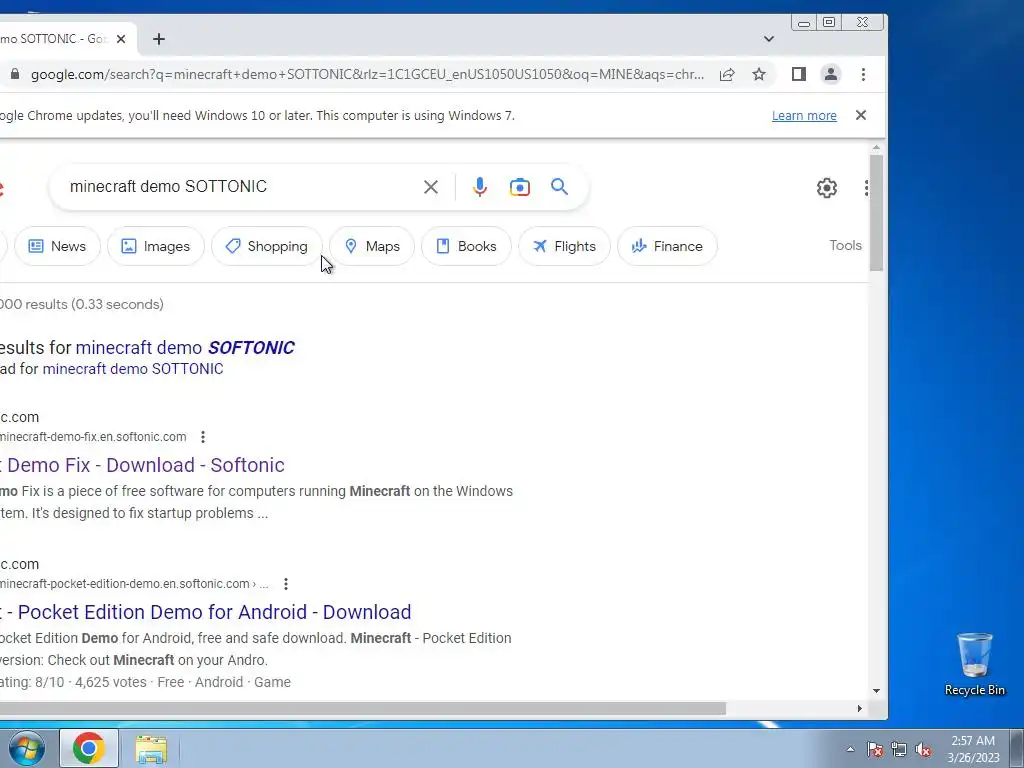Image resolution: width=1024 pixels, height=768 pixels.
Task: Select the Recycle Bin desktop icon
Action: pos(974,664)
